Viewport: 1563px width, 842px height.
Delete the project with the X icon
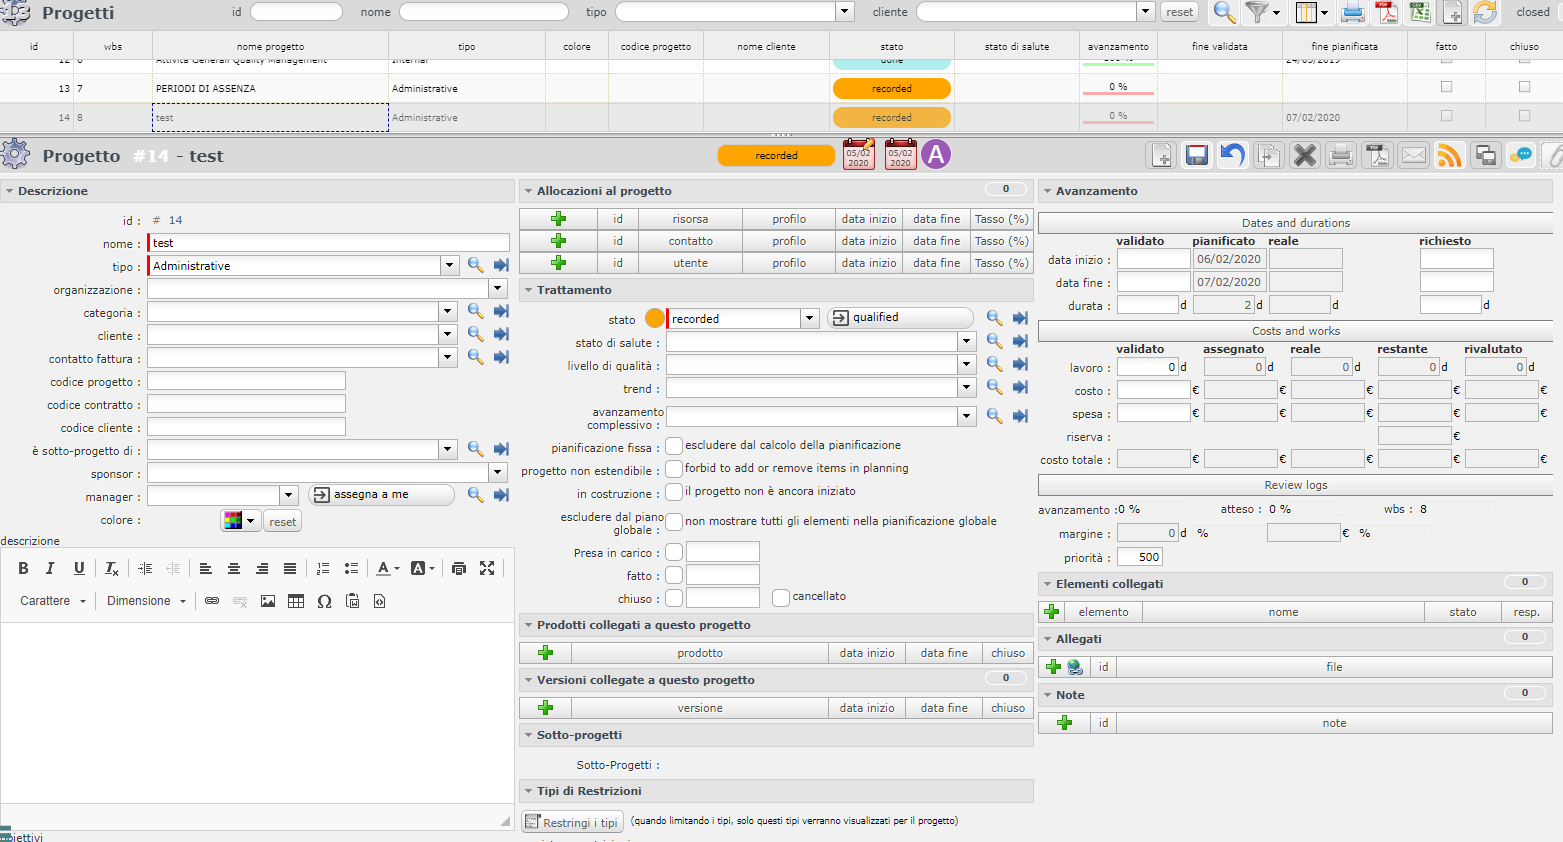pos(1304,155)
